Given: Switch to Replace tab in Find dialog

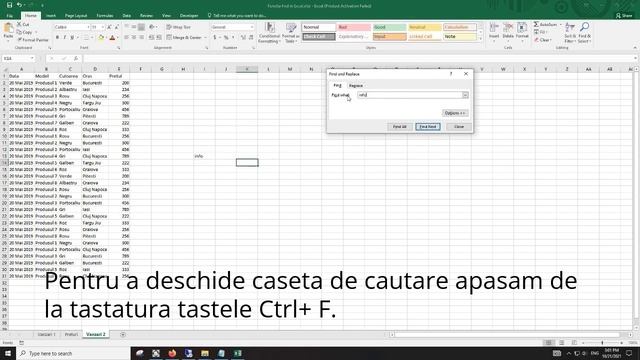Looking at the screenshot, I should coord(356,86).
